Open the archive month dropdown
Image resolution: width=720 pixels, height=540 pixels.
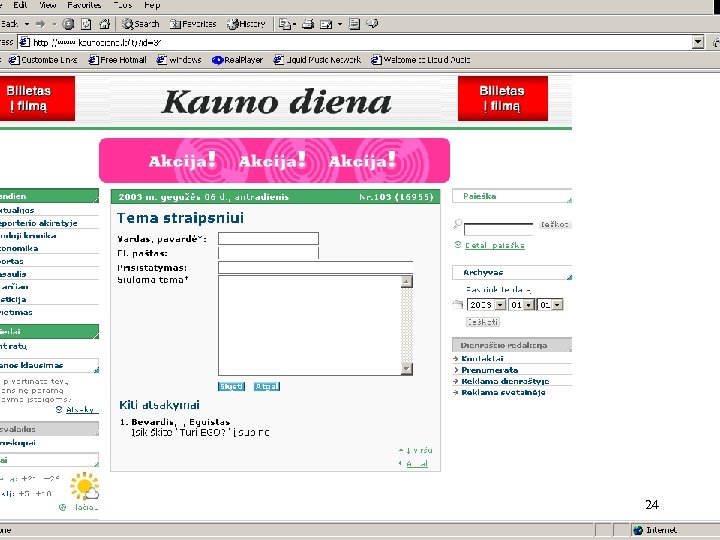pos(529,305)
